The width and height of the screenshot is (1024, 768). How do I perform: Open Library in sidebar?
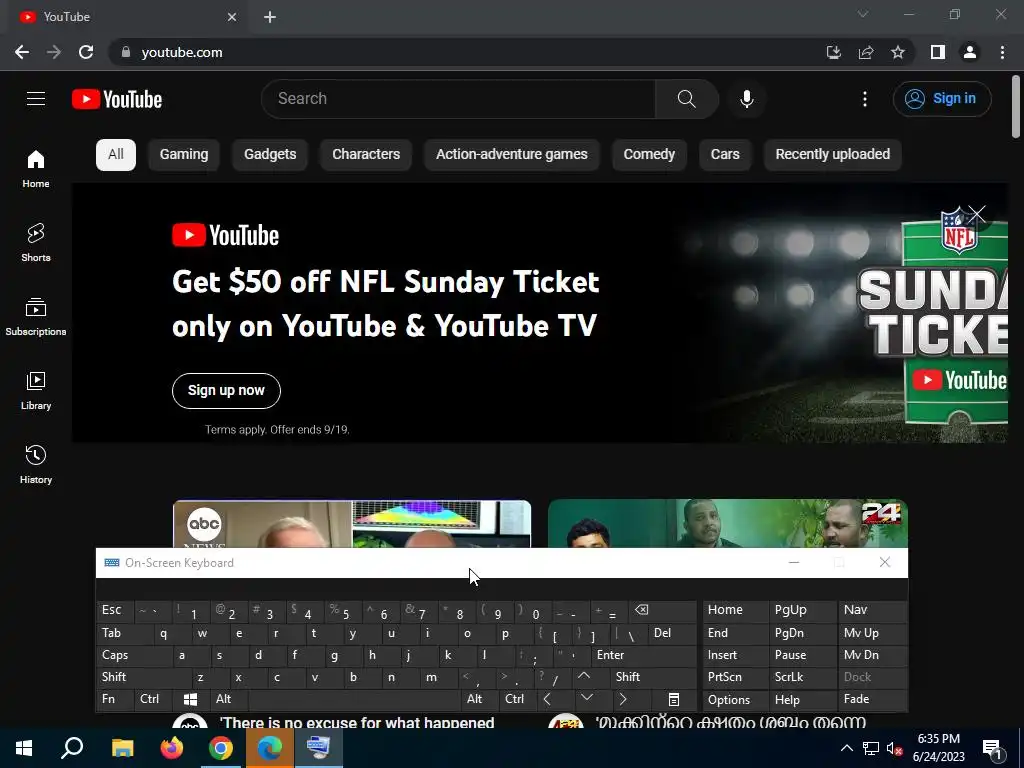[36, 391]
